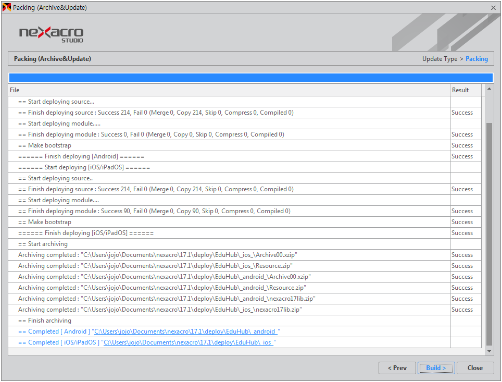Open the iOS/iPadOS deploy folder link
Image resolution: width=502 pixels, height=382 pixels.
(188, 342)
